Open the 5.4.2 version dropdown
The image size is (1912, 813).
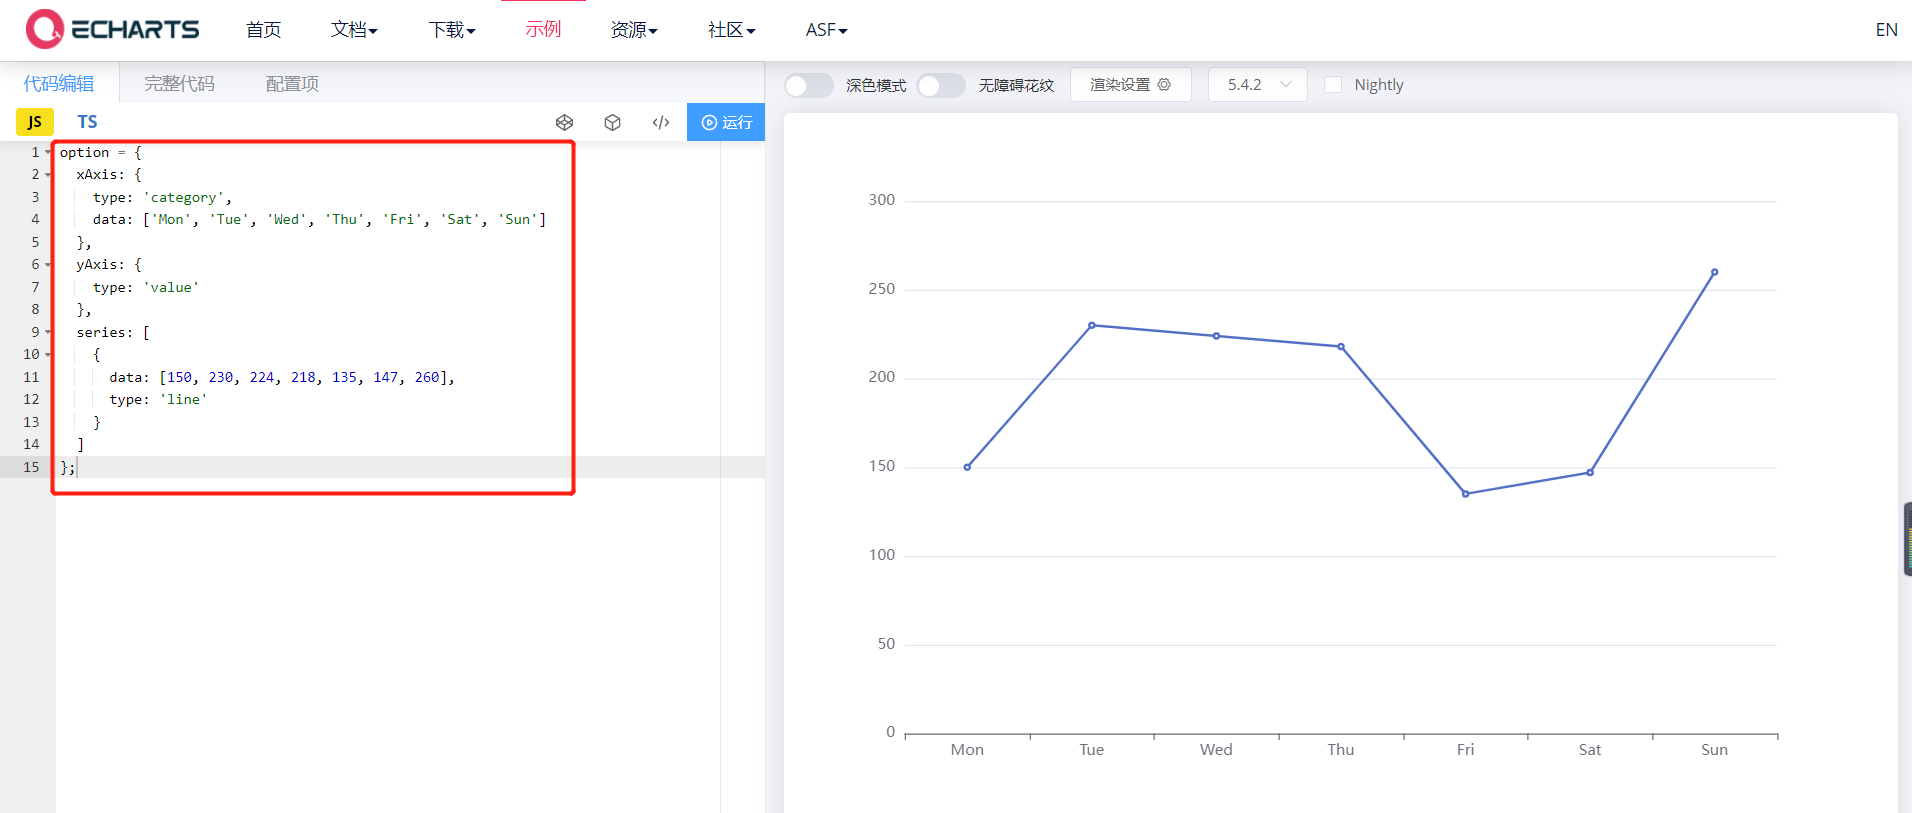tap(1258, 85)
